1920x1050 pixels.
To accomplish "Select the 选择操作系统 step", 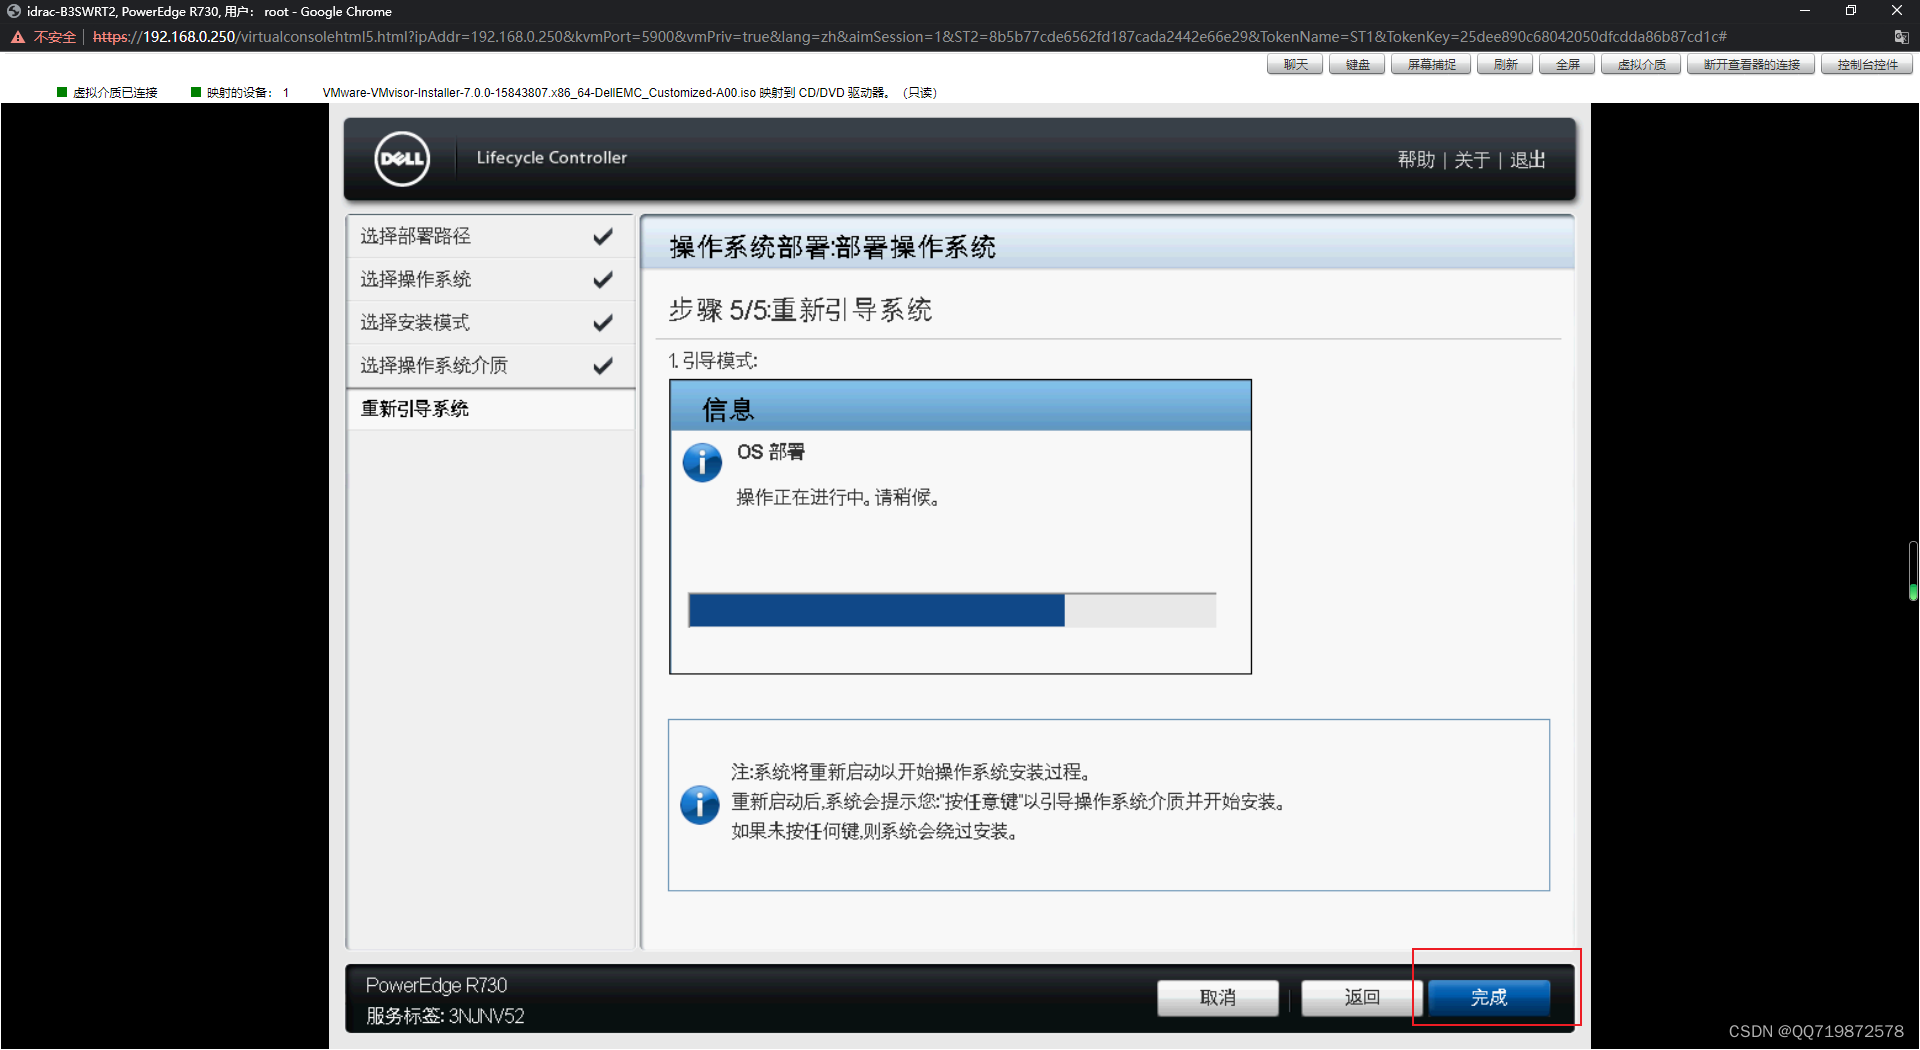I will 490,280.
